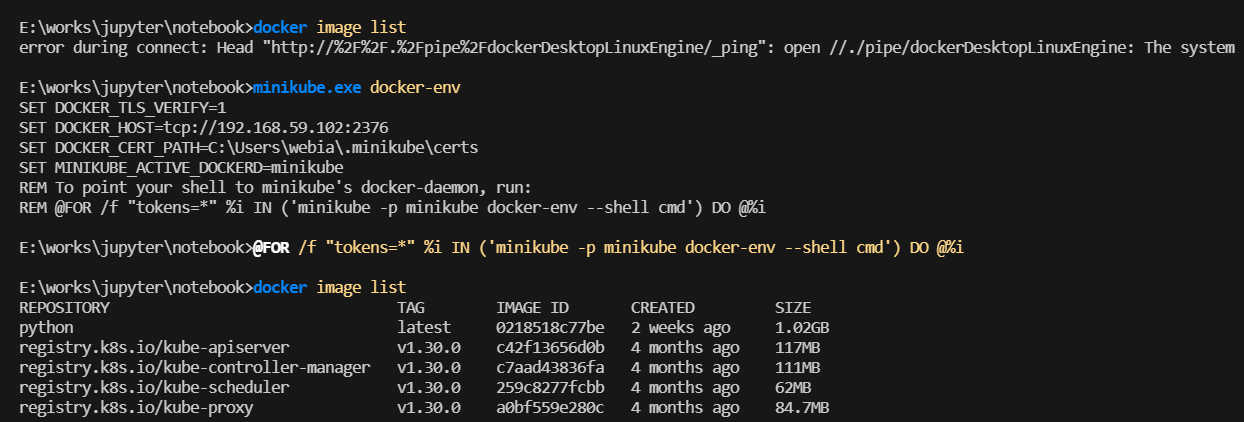Click the 84.7MB size value
The height and width of the screenshot is (422, 1244).
click(x=802, y=407)
